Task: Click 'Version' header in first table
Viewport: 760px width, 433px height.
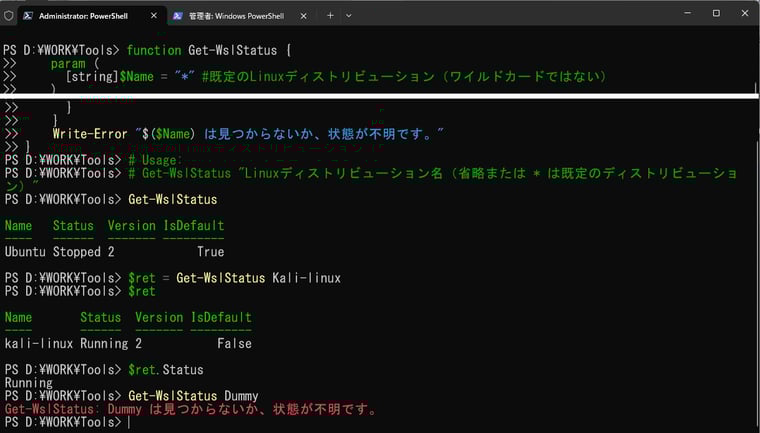Action: pyautogui.click(x=131, y=225)
